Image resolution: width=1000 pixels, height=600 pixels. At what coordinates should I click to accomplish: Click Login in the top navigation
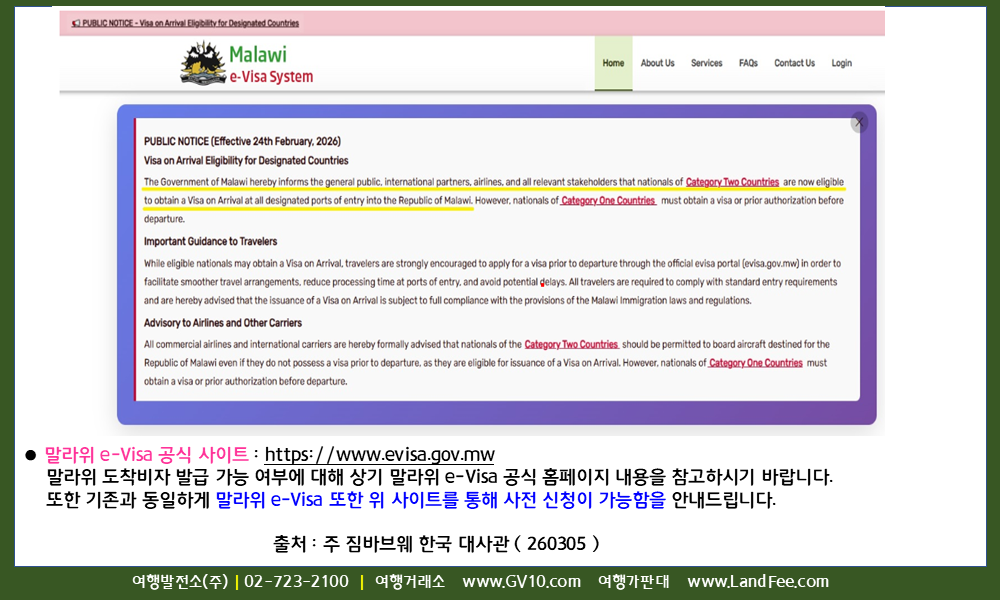pos(841,63)
